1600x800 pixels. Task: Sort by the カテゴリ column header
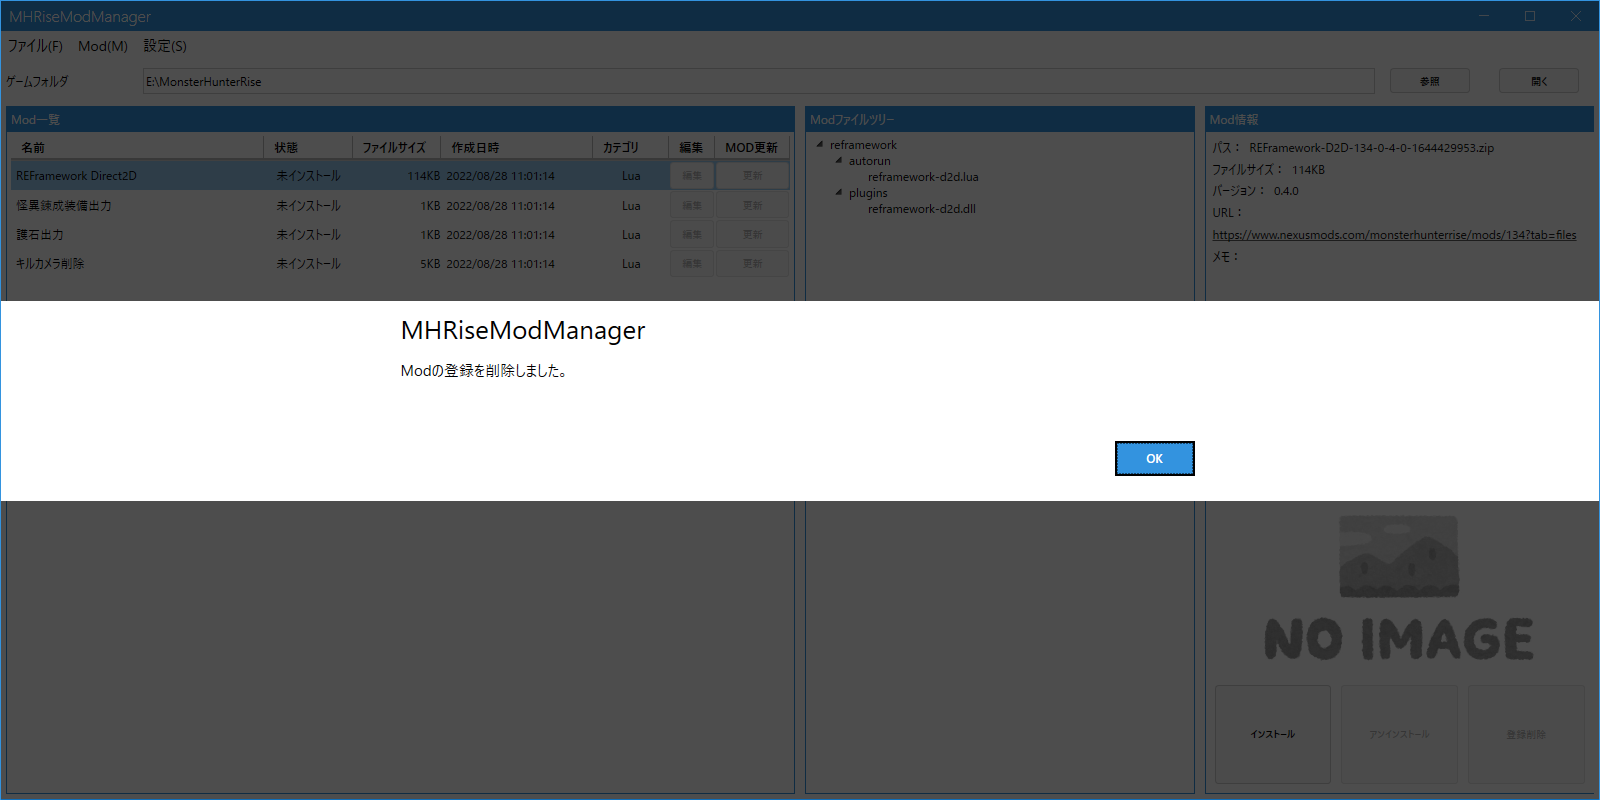pyautogui.click(x=630, y=147)
